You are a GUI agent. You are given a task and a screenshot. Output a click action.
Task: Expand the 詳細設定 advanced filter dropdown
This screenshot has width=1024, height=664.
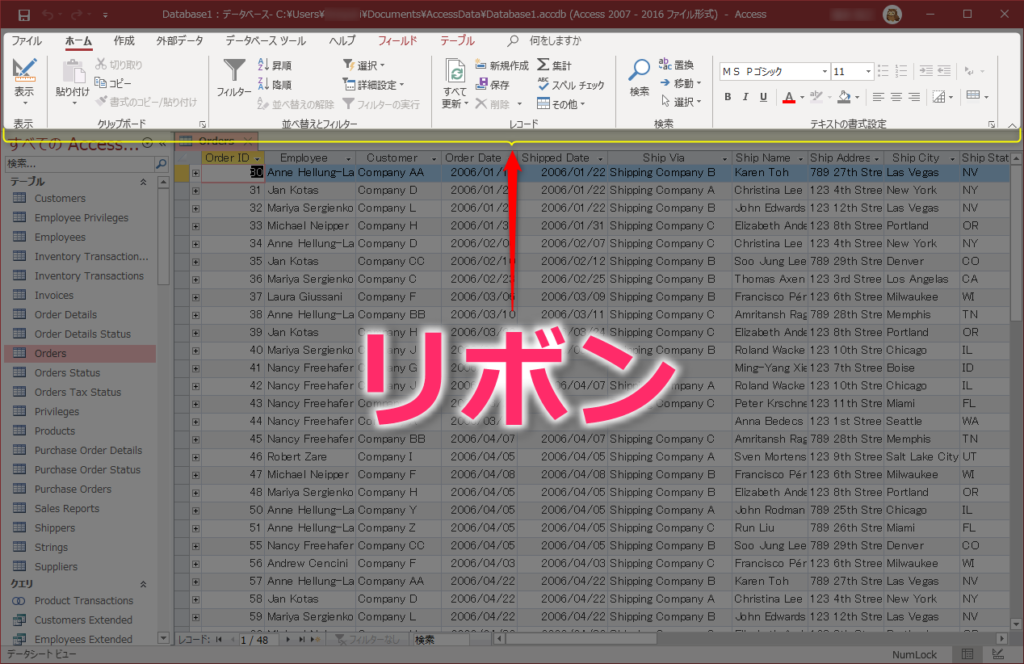click(x=403, y=84)
